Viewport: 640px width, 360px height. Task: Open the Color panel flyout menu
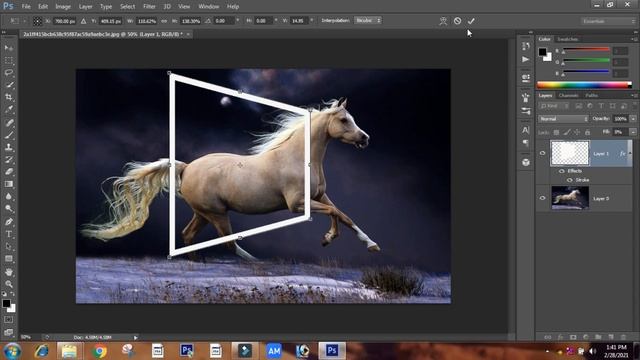(634, 39)
